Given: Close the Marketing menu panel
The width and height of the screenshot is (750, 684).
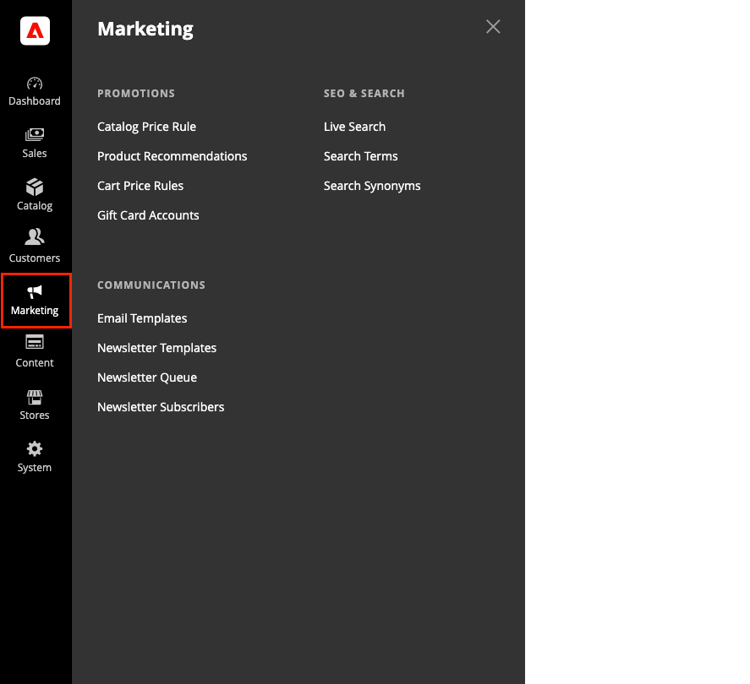Looking at the screenshot, I should (493, 27).
